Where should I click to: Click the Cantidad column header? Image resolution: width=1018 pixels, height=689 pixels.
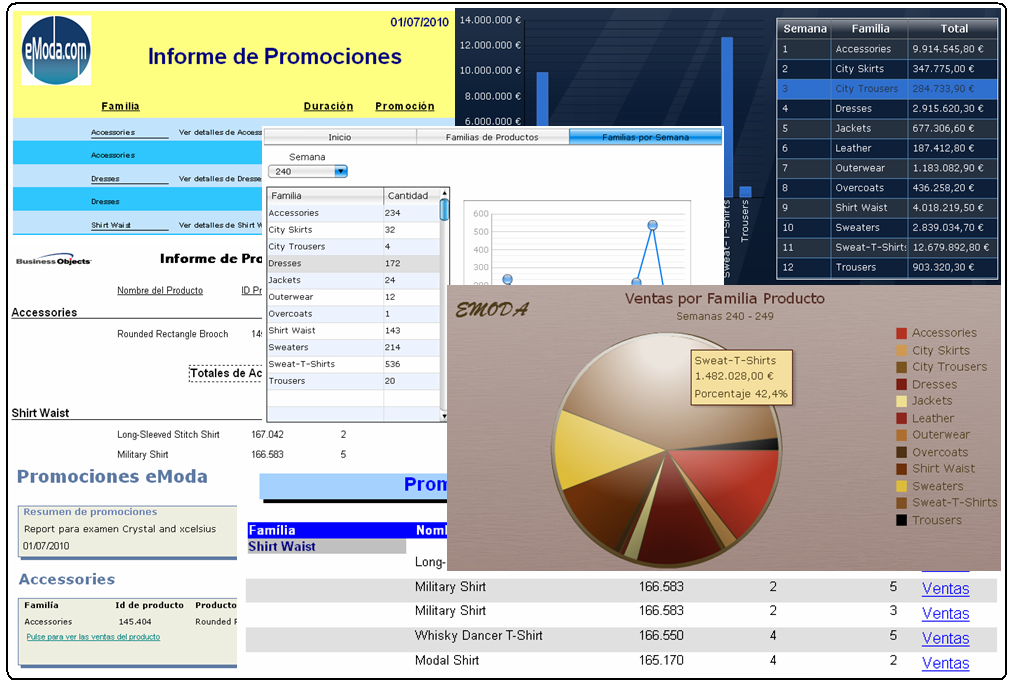[x=408, y=196]
